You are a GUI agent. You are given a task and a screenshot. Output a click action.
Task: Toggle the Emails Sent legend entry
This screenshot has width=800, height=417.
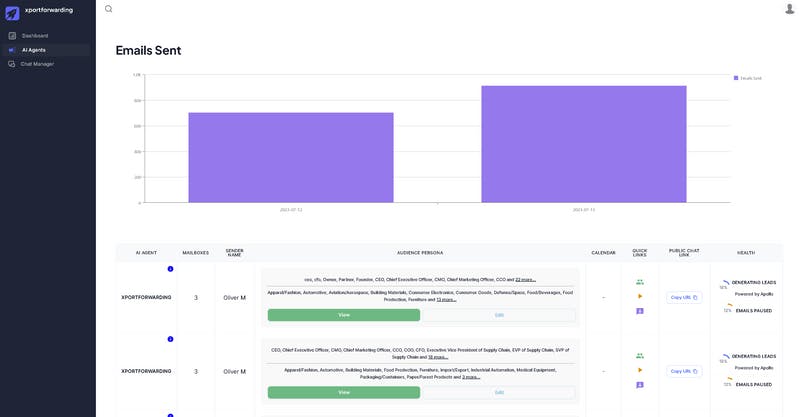tap(747, 78)
